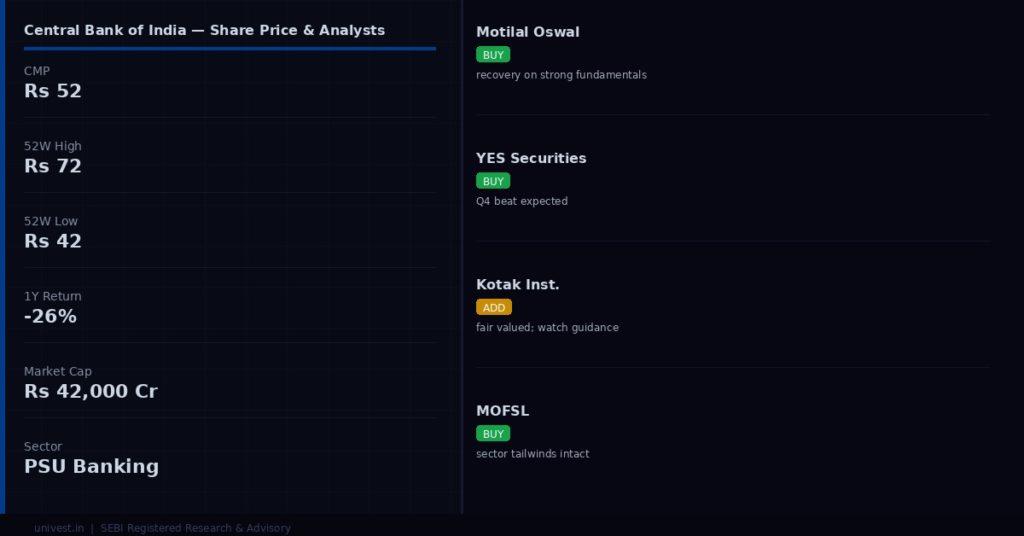Click the SEBI Registered Research & Advisory text
This screenshot has height=536, width=1024.
click(195, 528)
